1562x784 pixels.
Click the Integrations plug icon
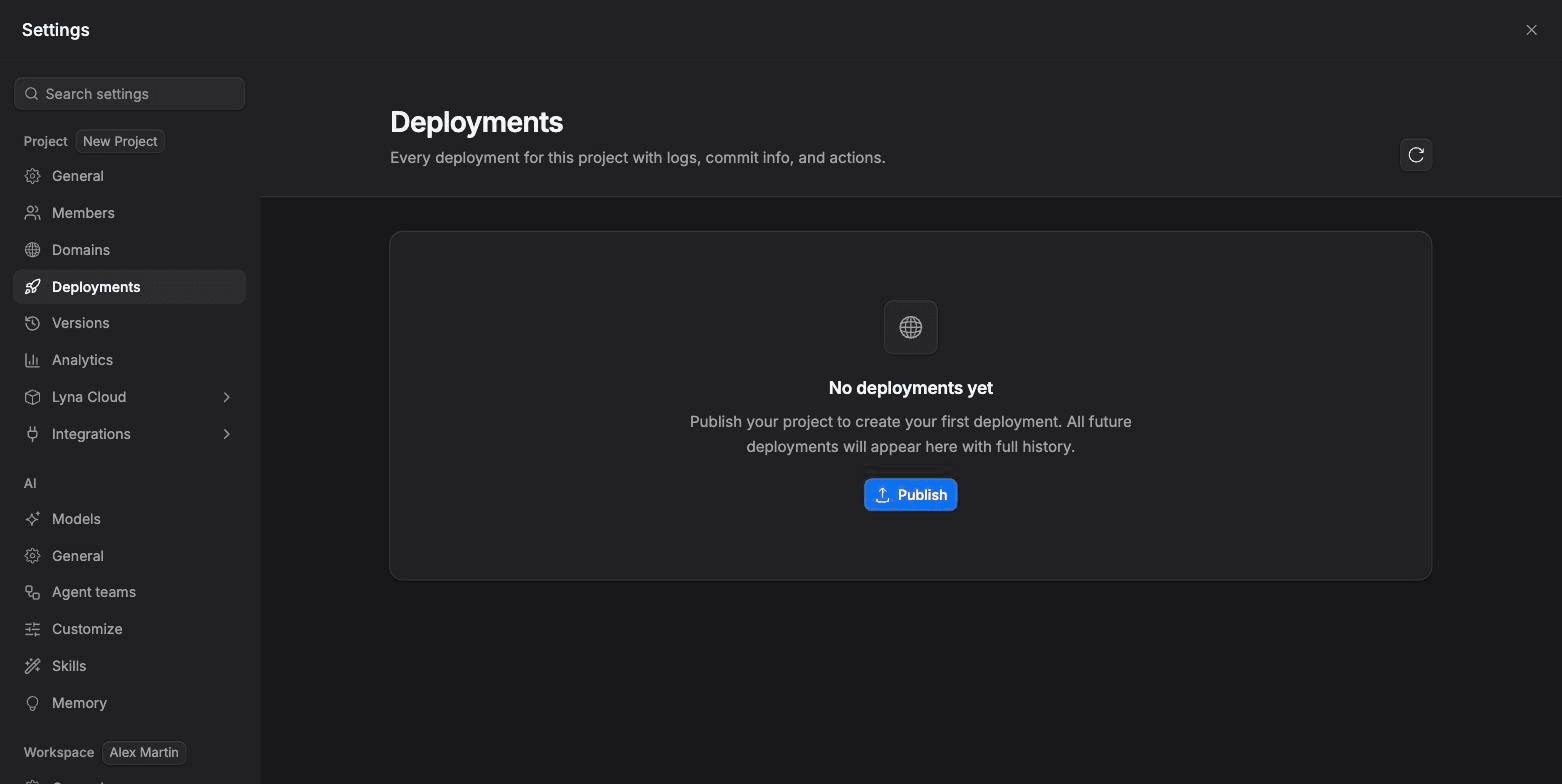(x=33, y=434)
